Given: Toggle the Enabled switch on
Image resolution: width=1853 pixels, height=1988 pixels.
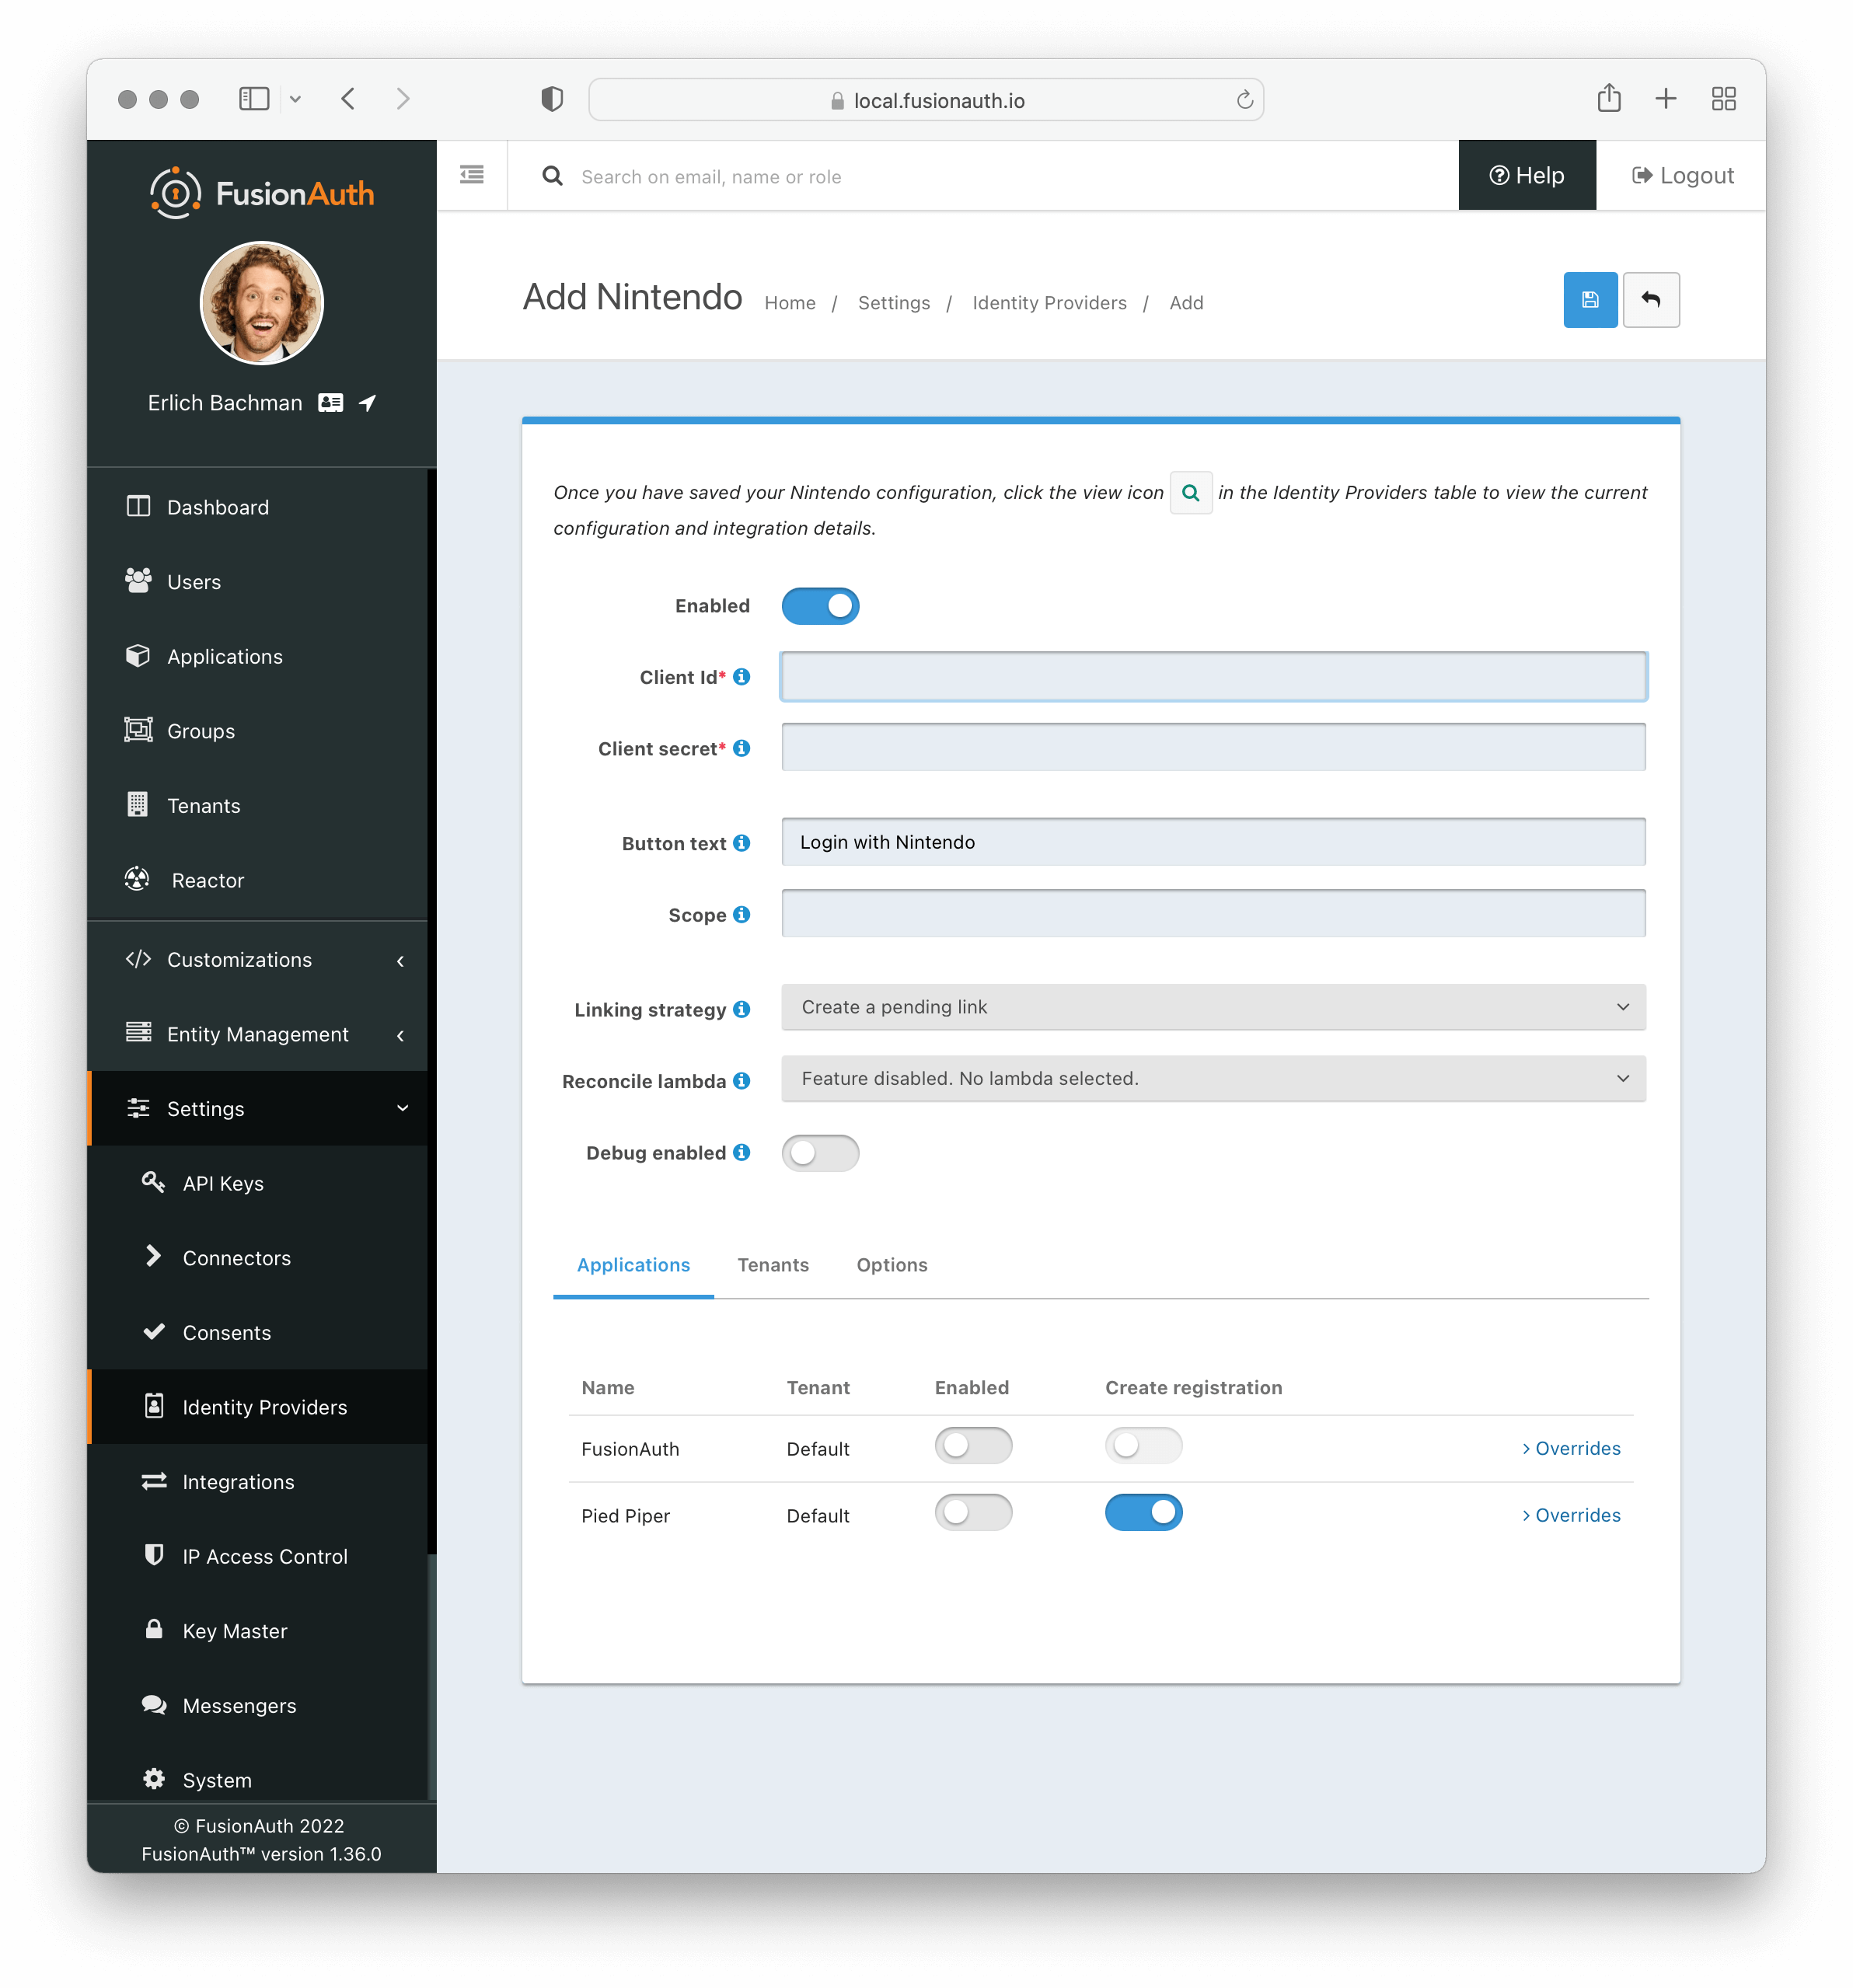Looking at the screenshot, I should tap(820, 605).
